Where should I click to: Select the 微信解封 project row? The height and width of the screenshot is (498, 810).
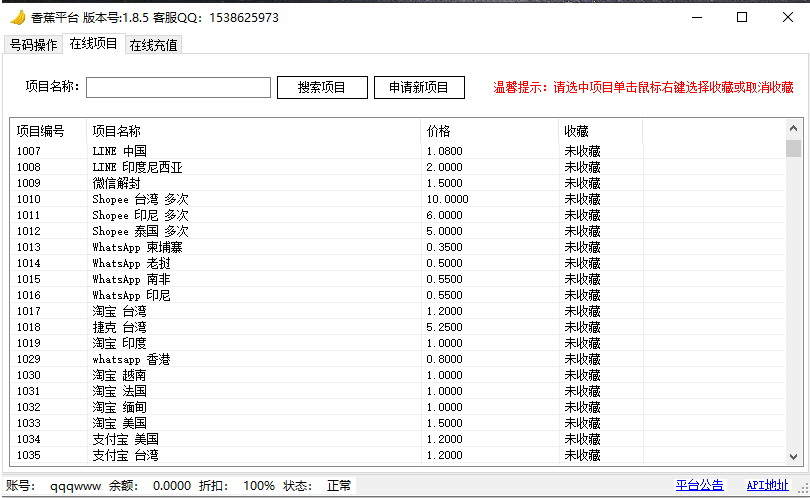tap(398, 183)
